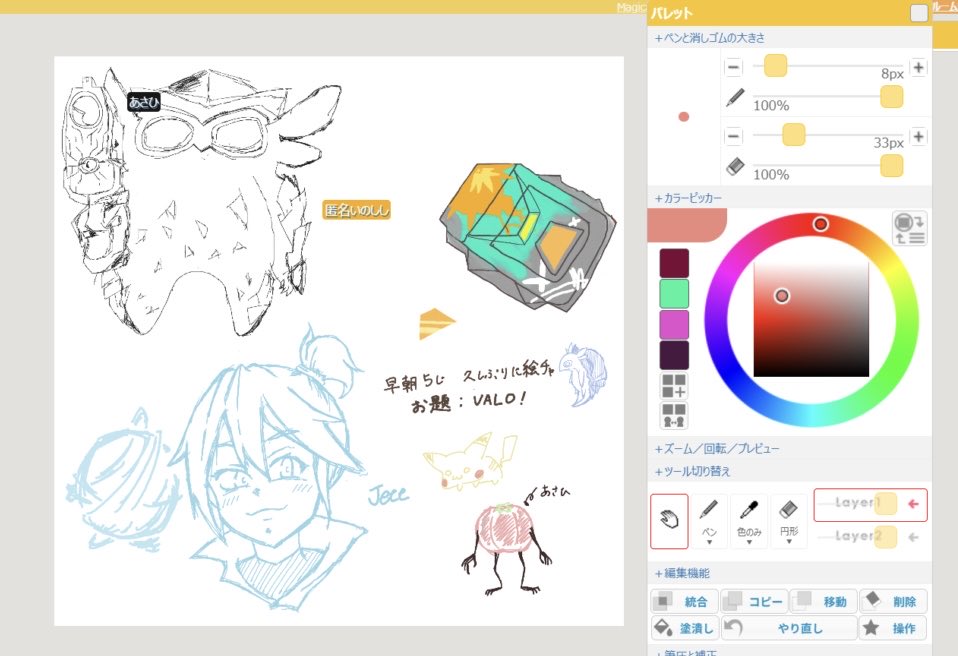The width and height of the screenshot is (958, 656).
Task: Switch color picker display mode icon
Action: click(x=909, y=228)
